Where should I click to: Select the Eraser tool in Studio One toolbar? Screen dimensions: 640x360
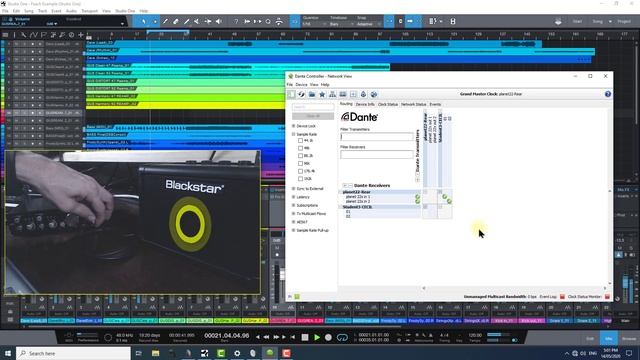176,21
